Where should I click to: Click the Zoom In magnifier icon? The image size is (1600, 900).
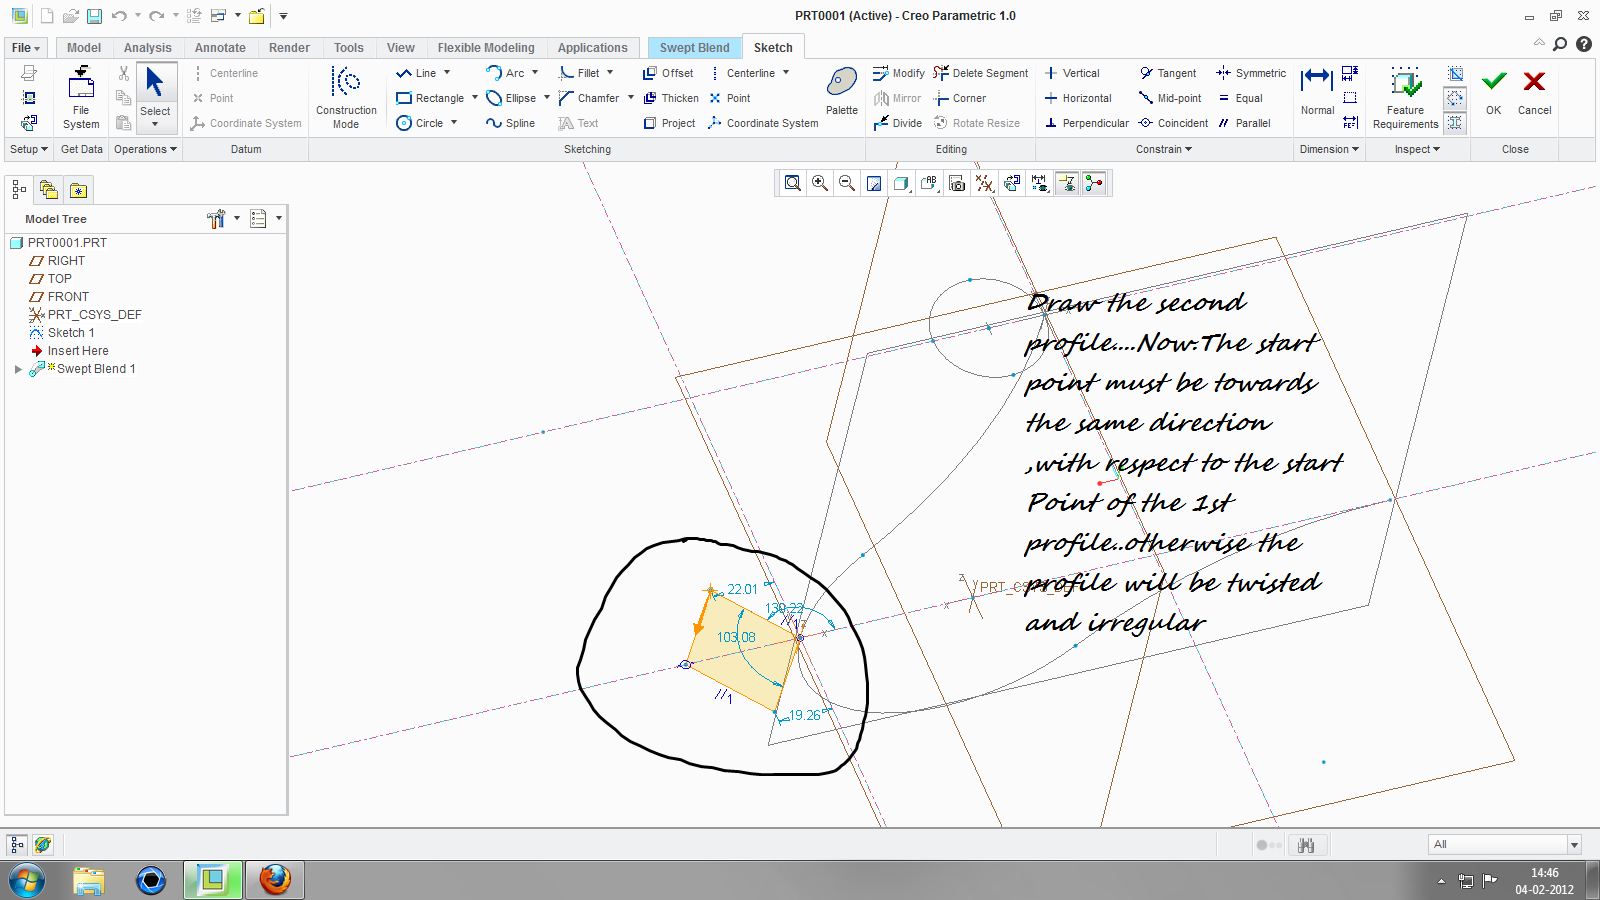pos(820,183)
